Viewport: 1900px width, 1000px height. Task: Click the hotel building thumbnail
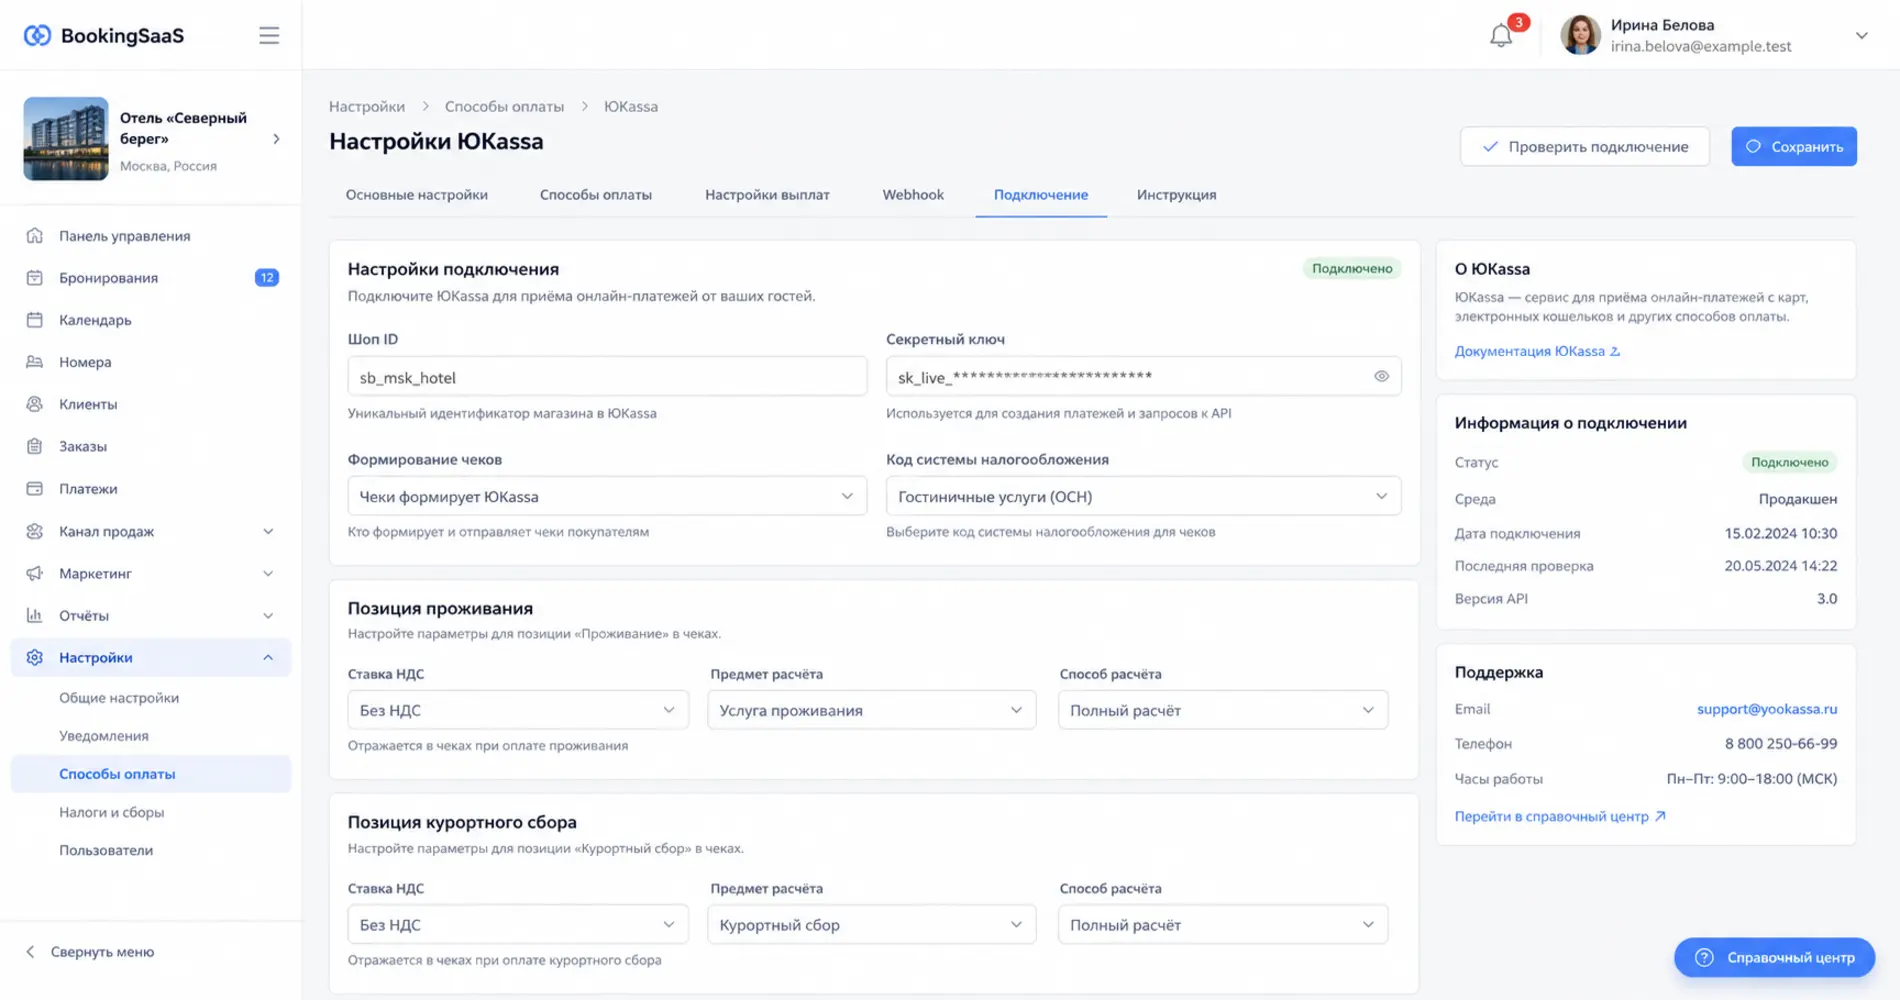click(66, 139)
